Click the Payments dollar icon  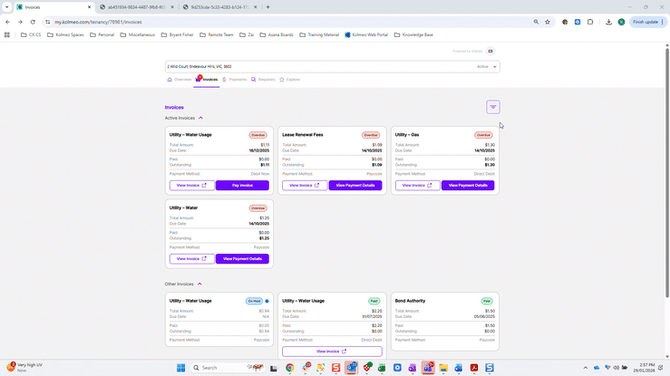(224, 79)
